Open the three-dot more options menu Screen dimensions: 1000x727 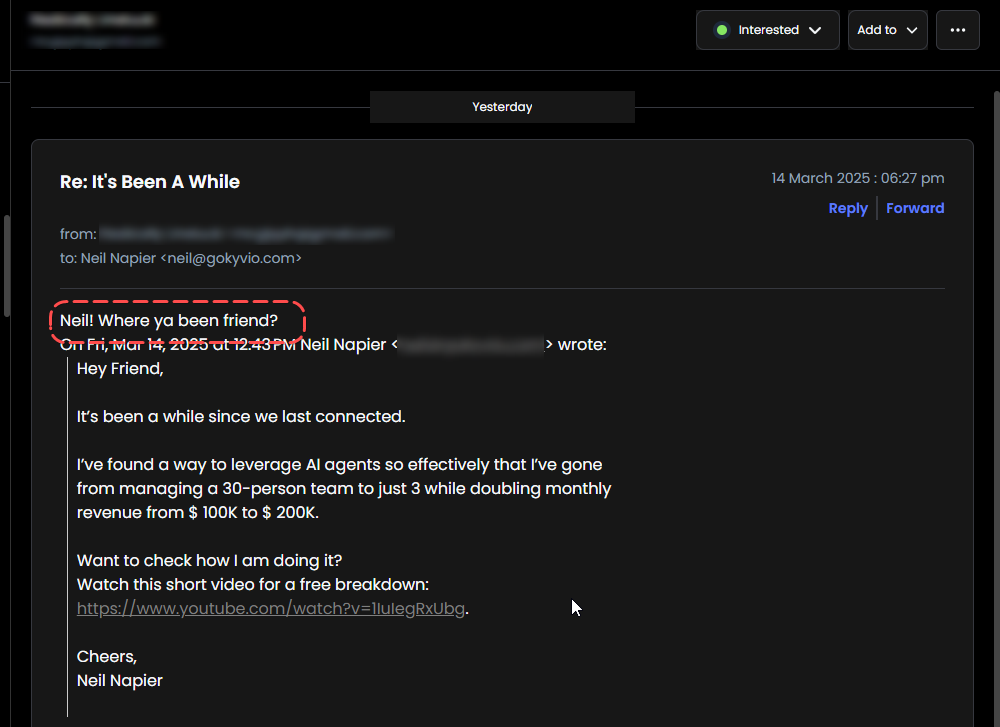click(957, 30)
